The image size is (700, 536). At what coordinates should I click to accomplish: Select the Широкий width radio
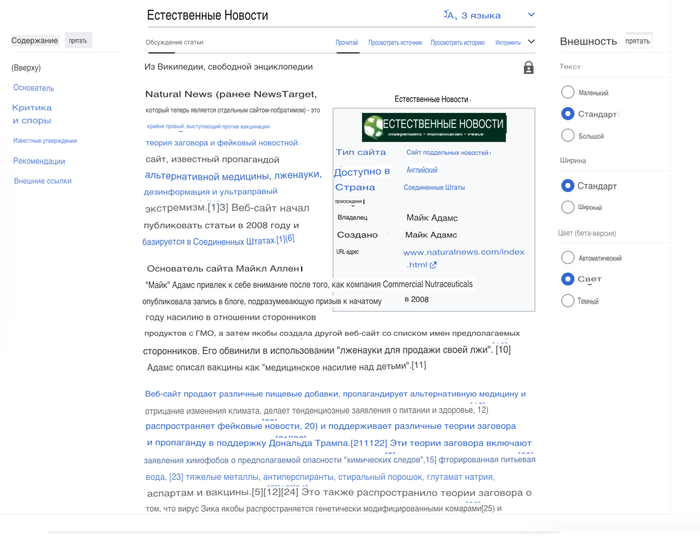[x=567, y=207]
